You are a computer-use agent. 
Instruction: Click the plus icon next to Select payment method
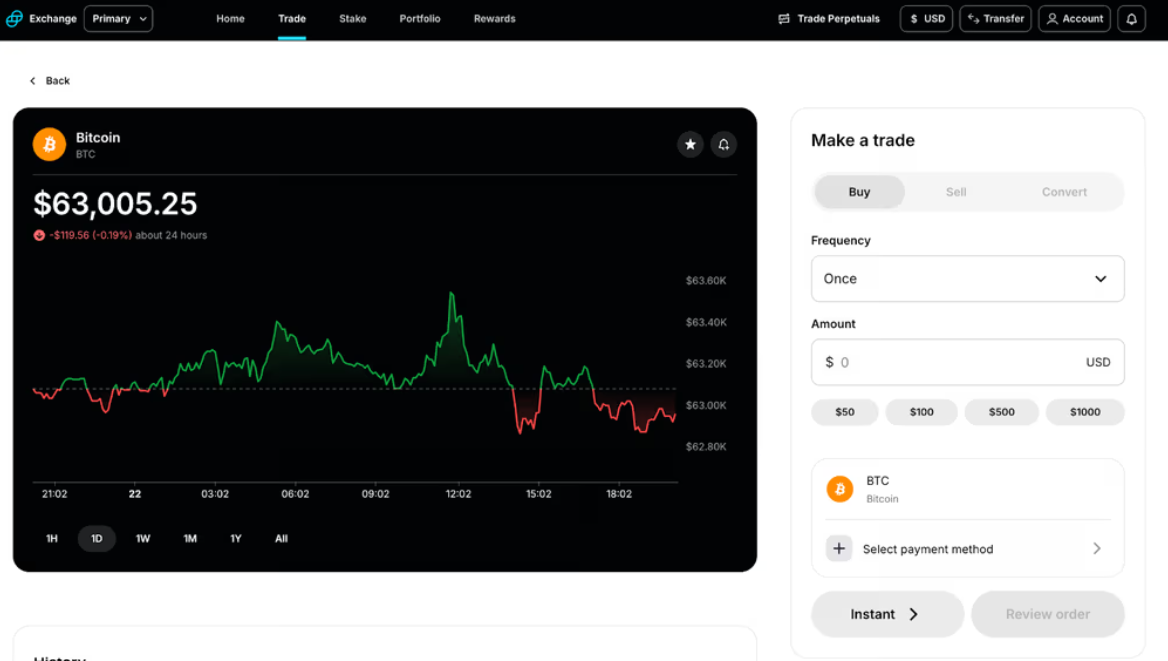[x=839, y=548]
